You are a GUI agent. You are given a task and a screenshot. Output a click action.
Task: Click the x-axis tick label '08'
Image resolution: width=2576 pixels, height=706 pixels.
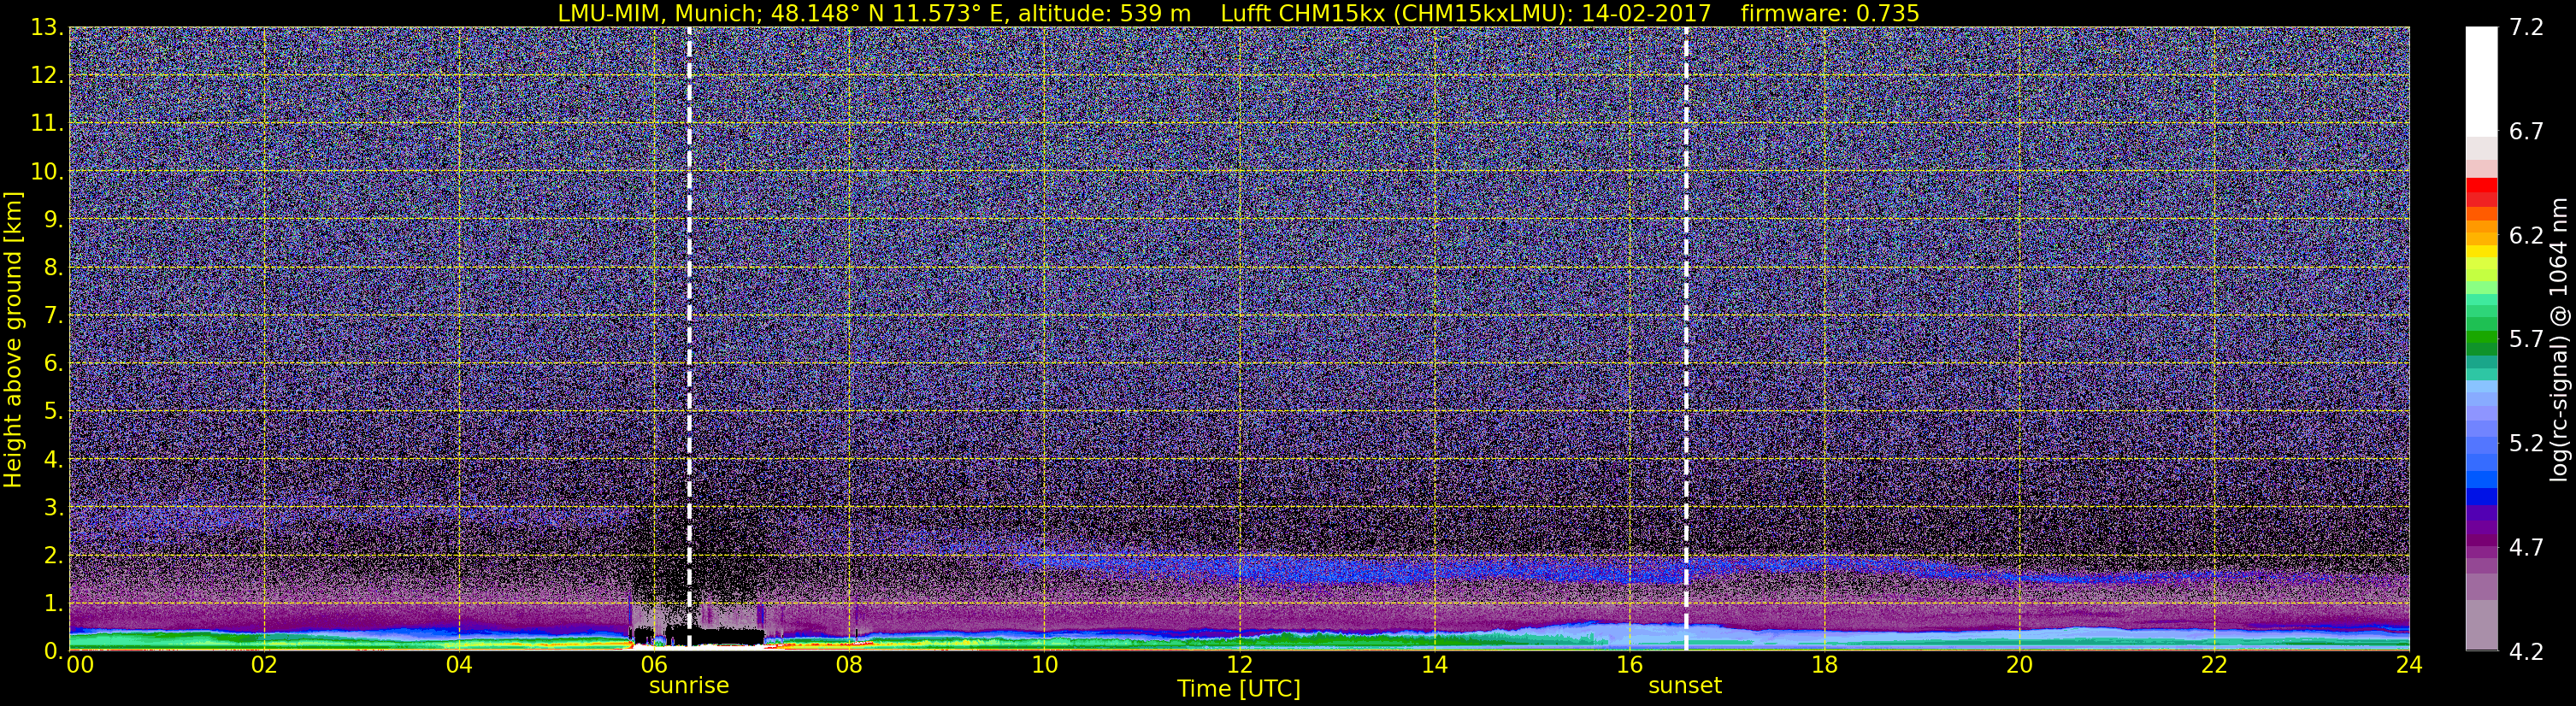(849, 666)
